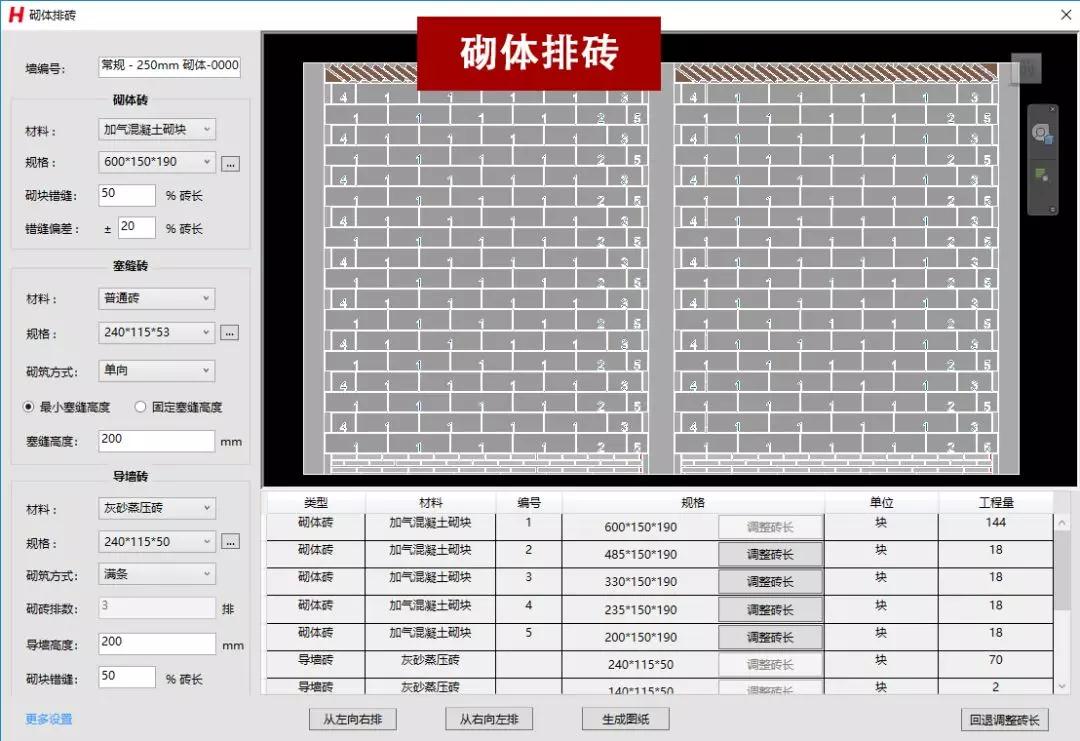Click the 砌砖排数 field with 3
The image size is (1080, 741).
[x=156, y=607]
